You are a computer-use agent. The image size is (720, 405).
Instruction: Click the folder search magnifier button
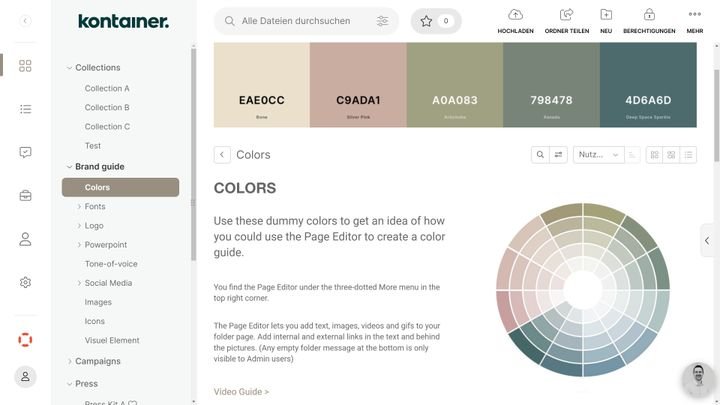tap(540, 155)
